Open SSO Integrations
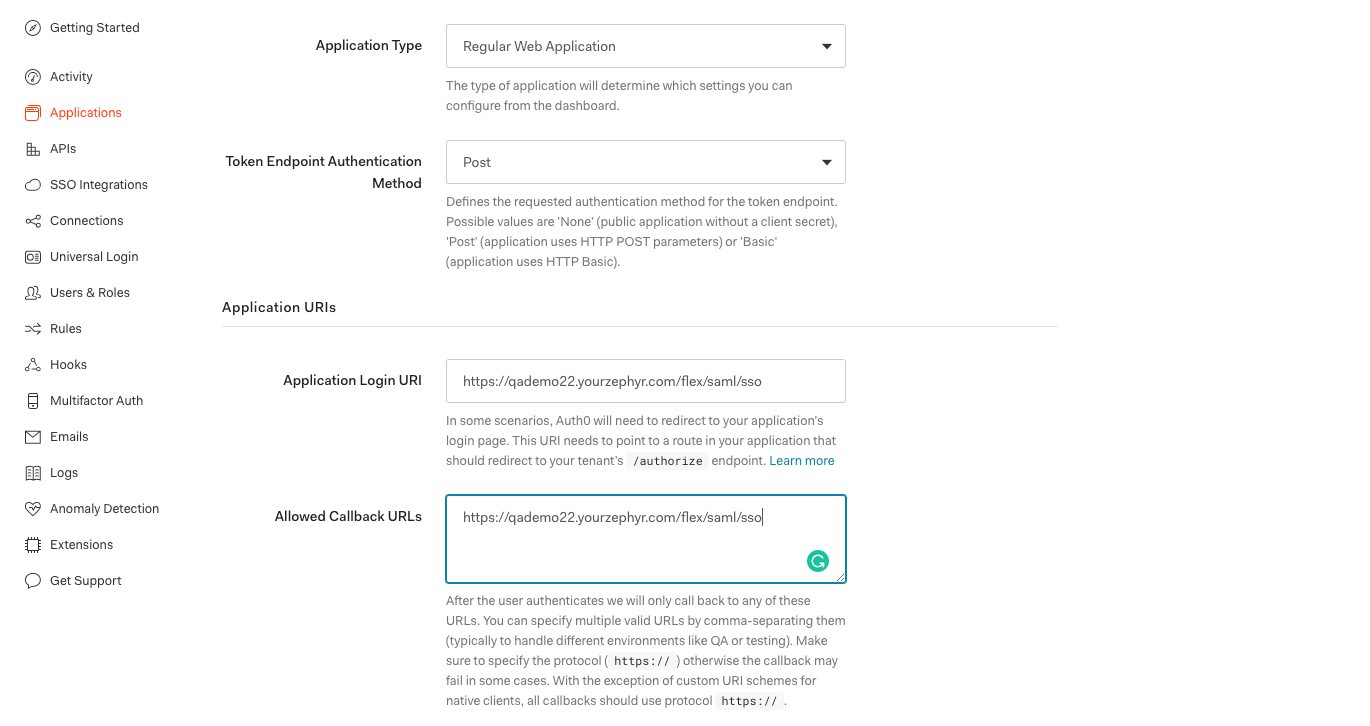Screen dimensions: 1370x726 coord(98,184)
